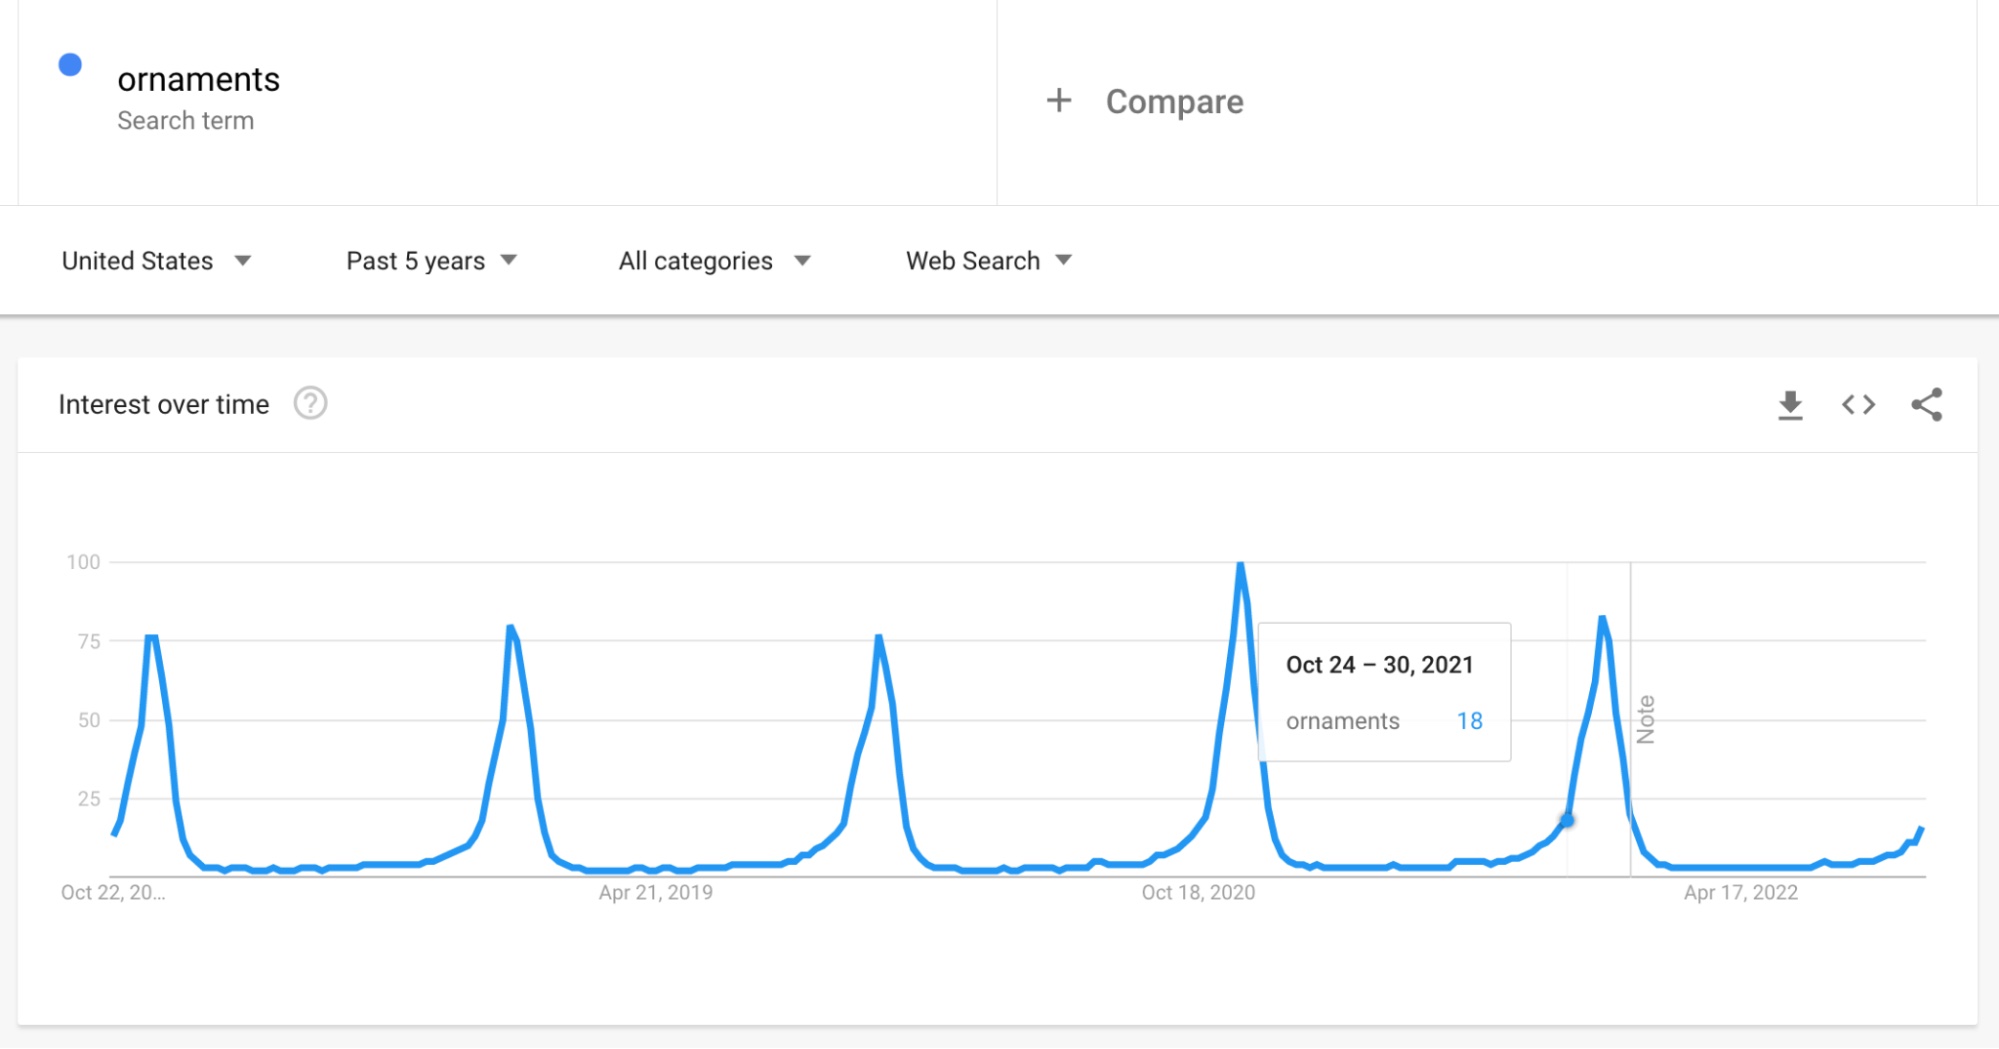Open the Interest over time help icon

point(310,404)
